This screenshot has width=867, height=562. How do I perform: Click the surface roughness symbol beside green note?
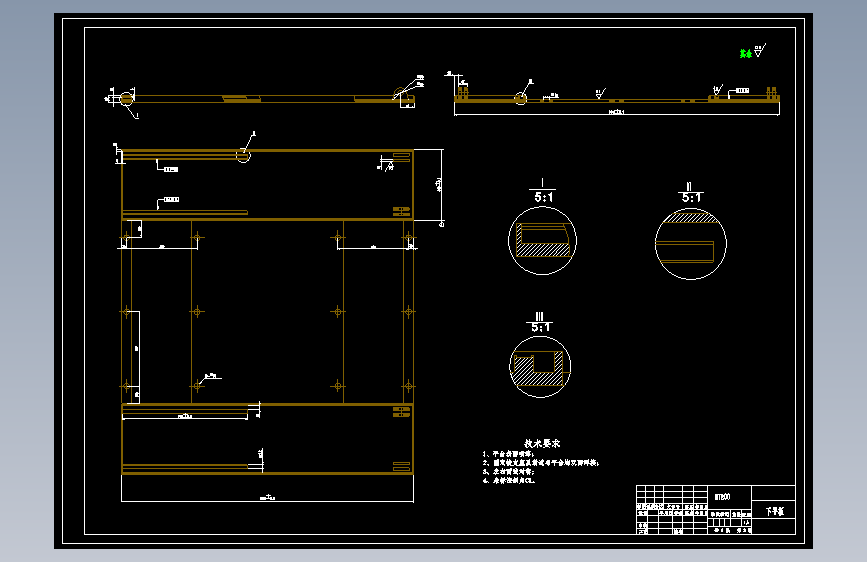[760, 50]
